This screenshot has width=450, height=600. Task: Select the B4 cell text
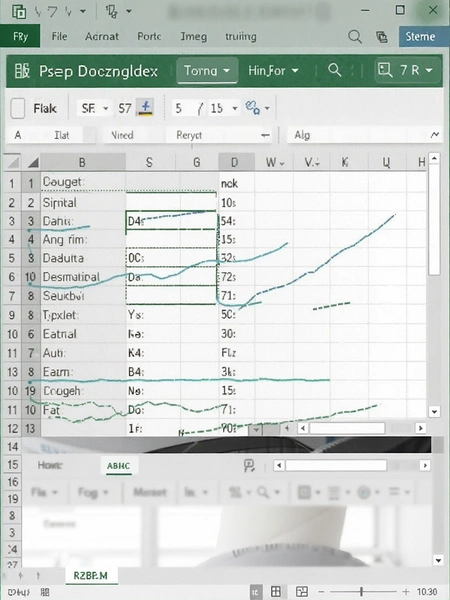click(x=136, y=372)
